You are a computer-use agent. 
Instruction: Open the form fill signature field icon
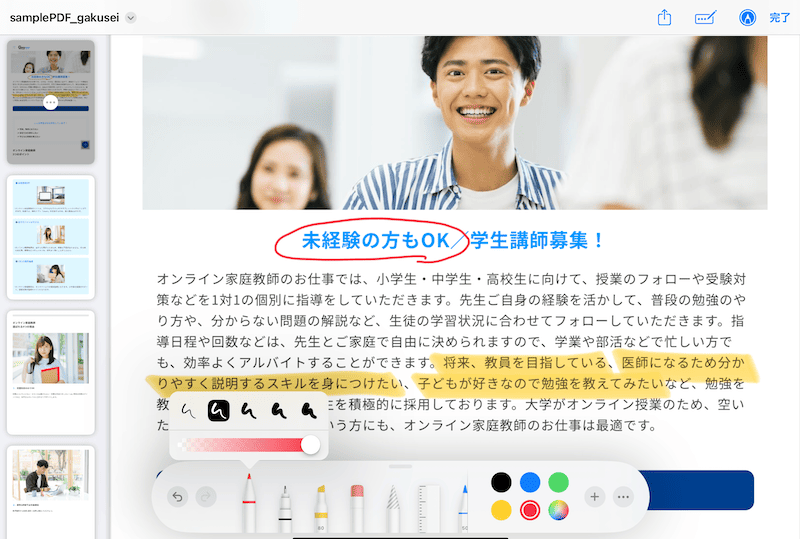pos(707,18)
